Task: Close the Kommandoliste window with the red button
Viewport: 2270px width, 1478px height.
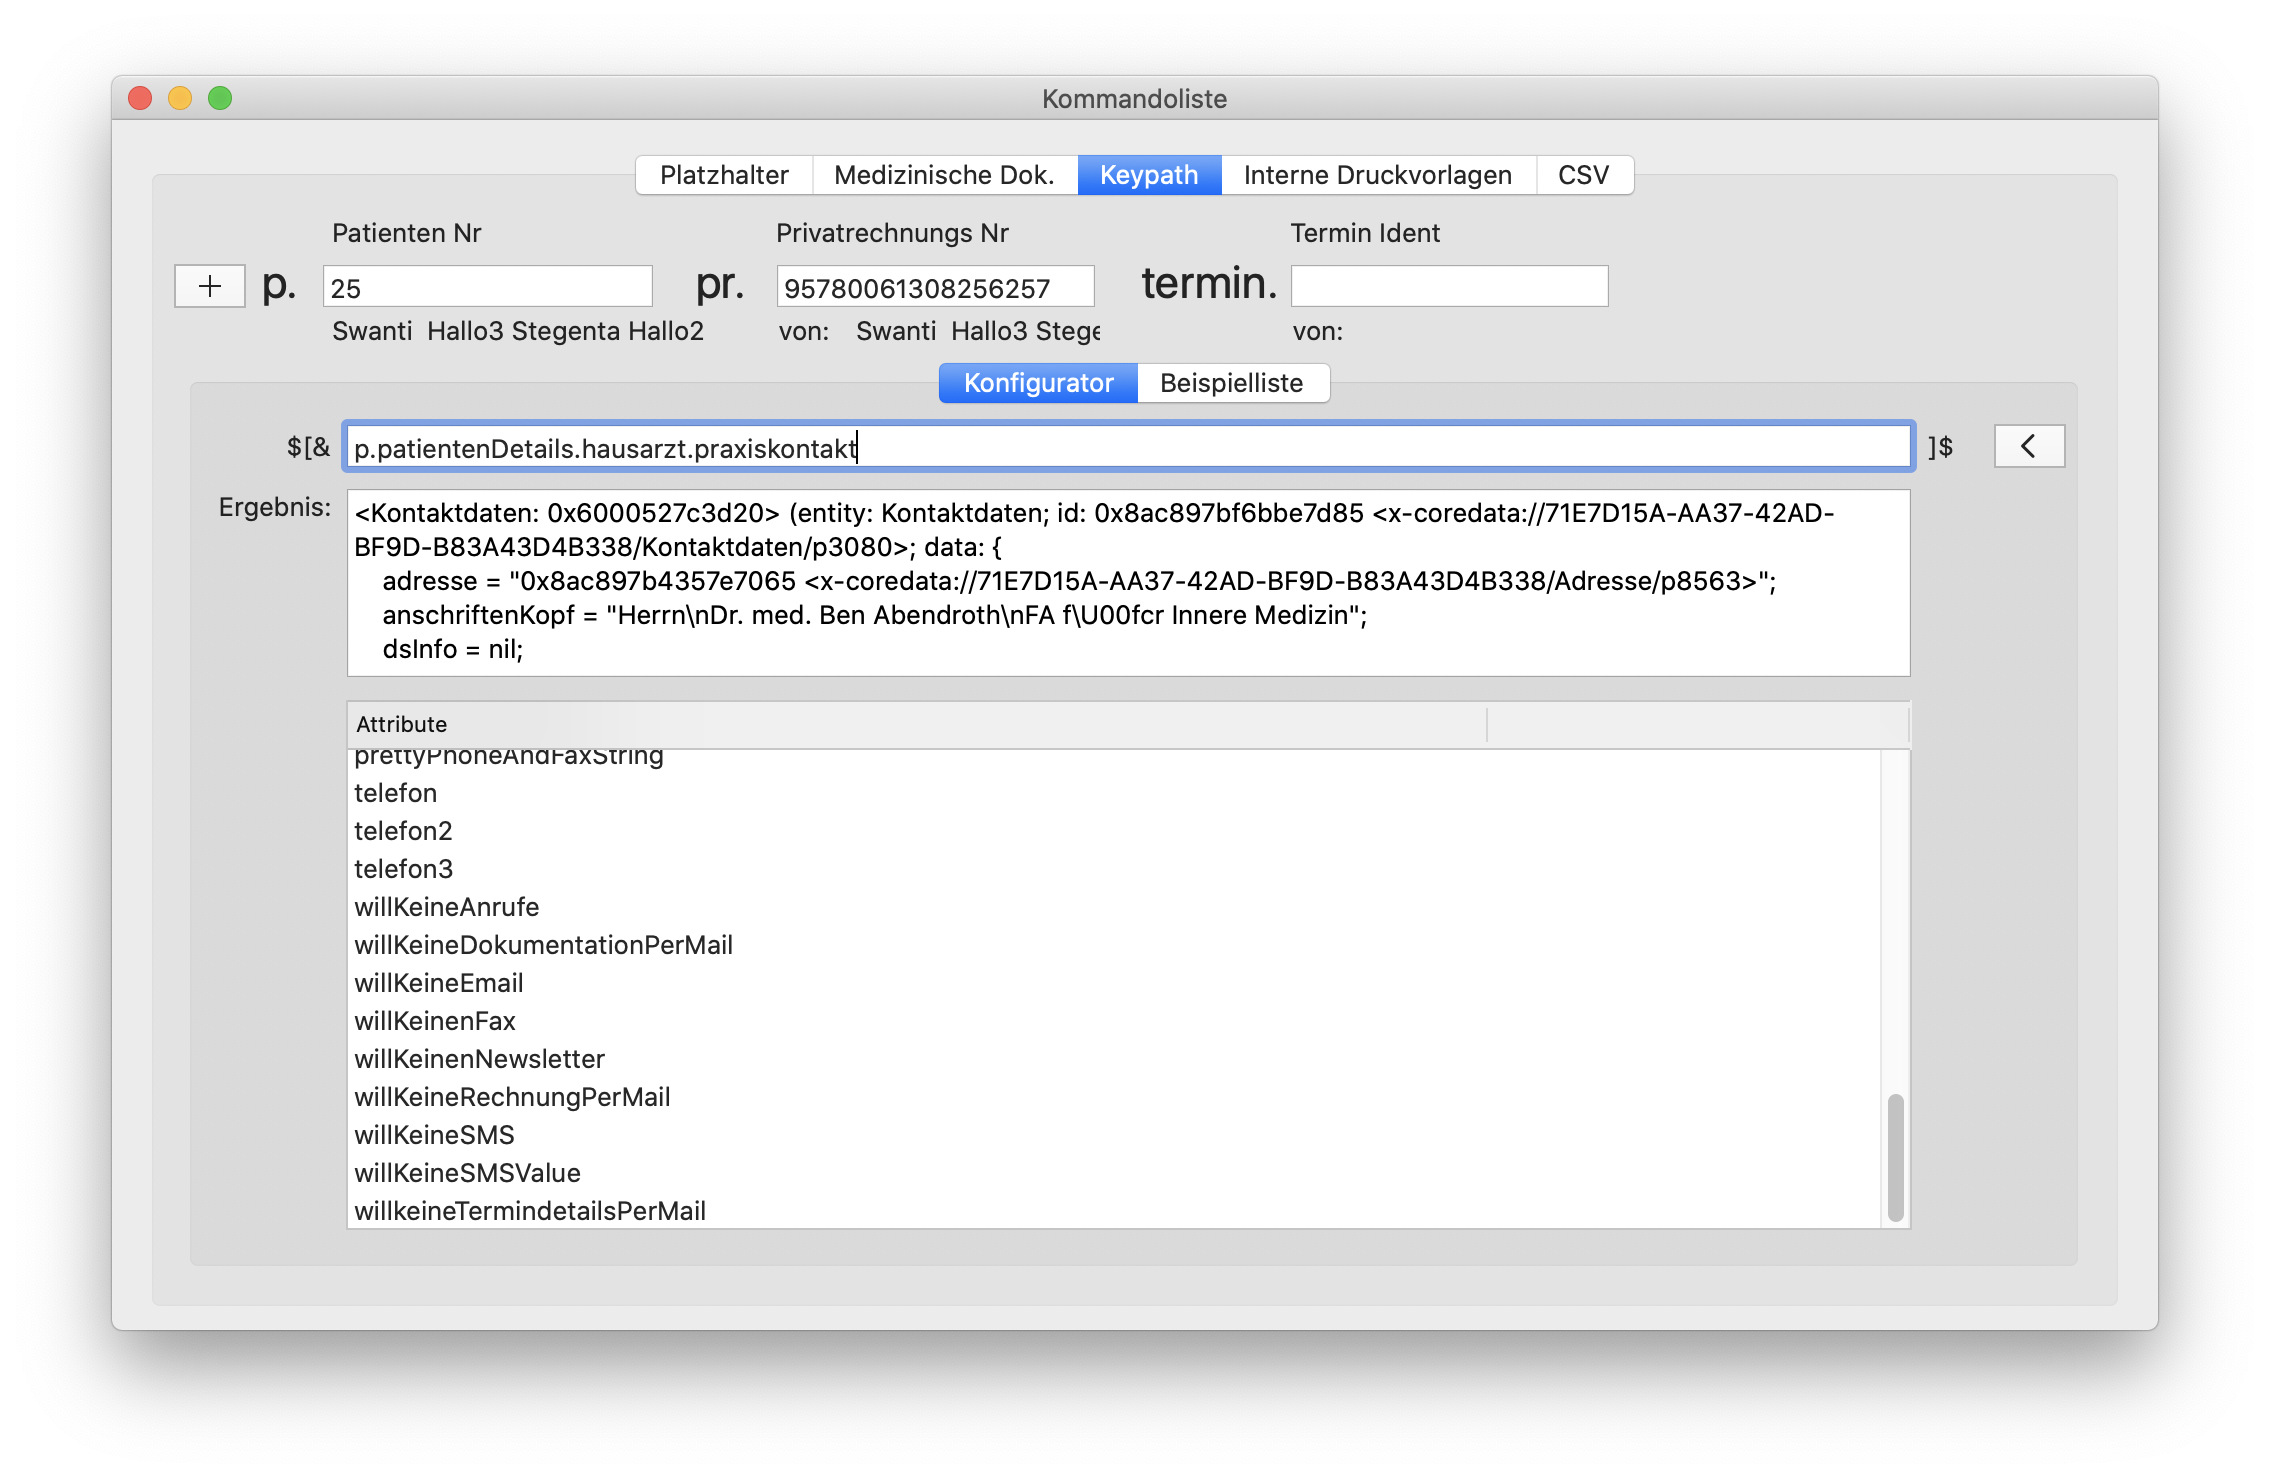Action: tap(140, 98)
